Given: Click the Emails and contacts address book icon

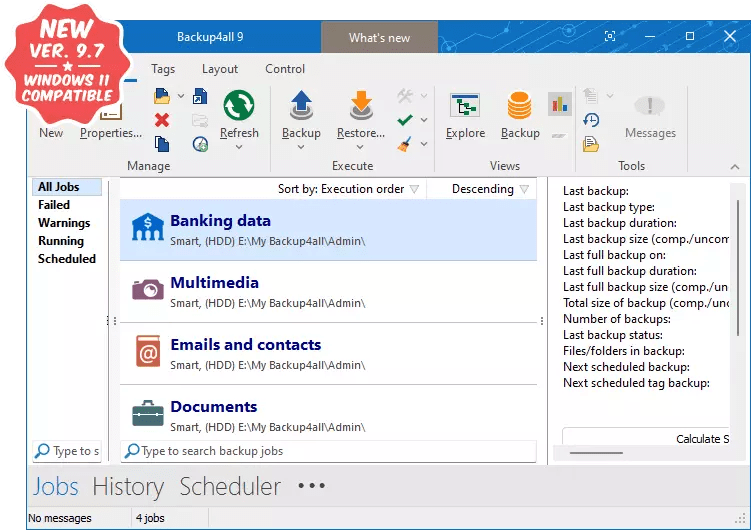Looking at the screenshot, I should coord(148,351).
